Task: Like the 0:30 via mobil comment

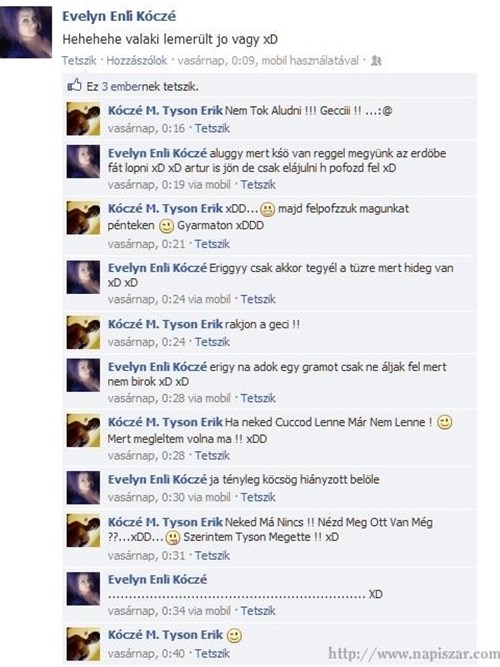Action: (x=258, y=497)
